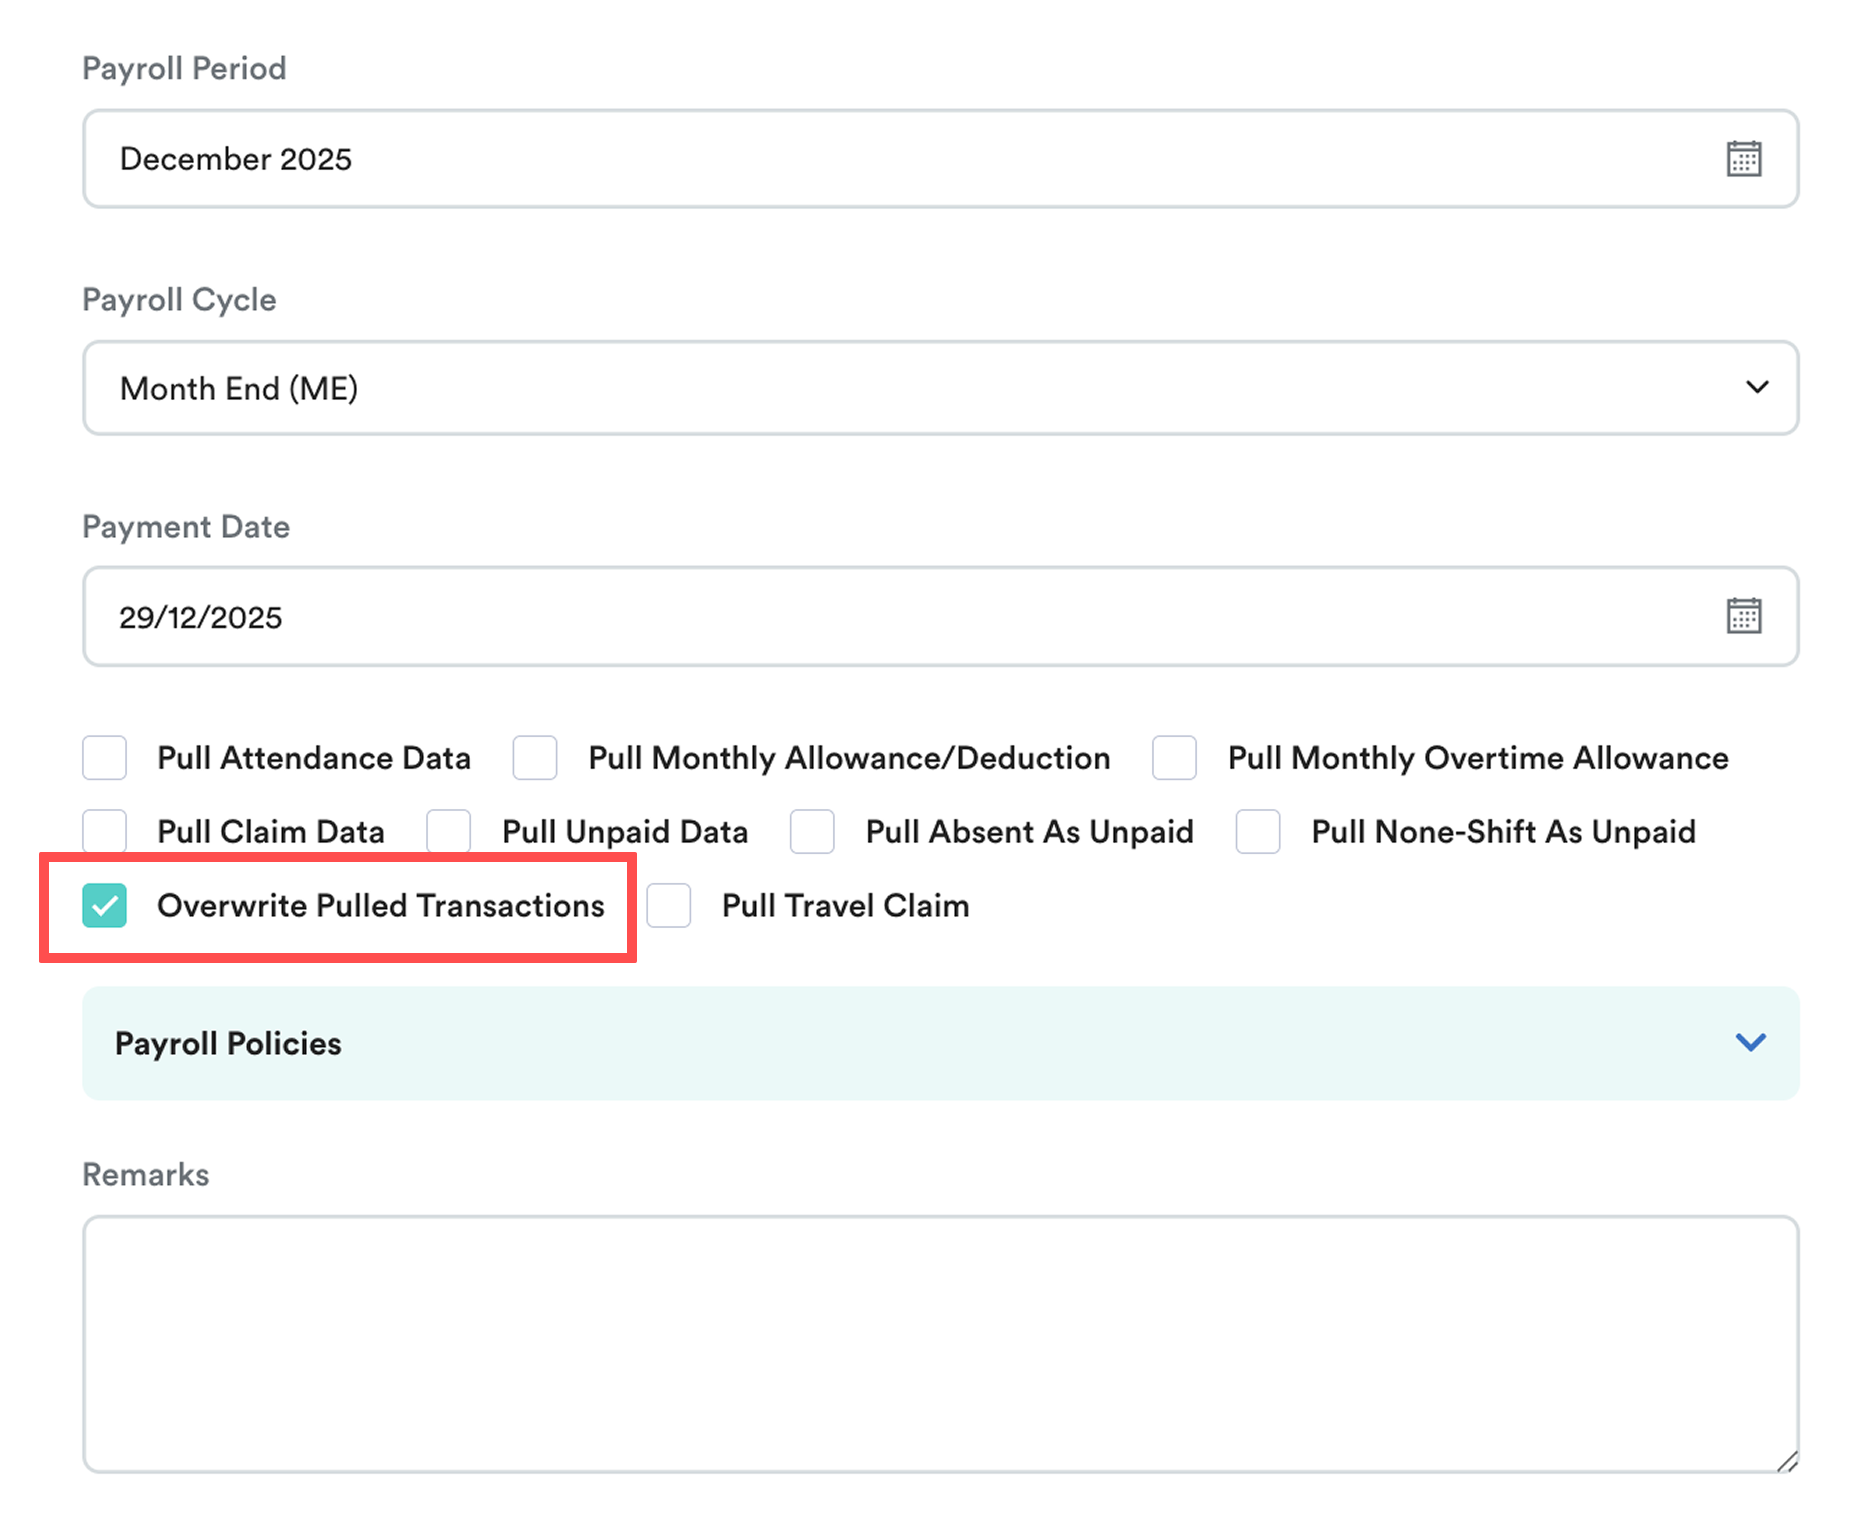
Task: Check the Pull Unpaid Data box
Action: point(449,832)
